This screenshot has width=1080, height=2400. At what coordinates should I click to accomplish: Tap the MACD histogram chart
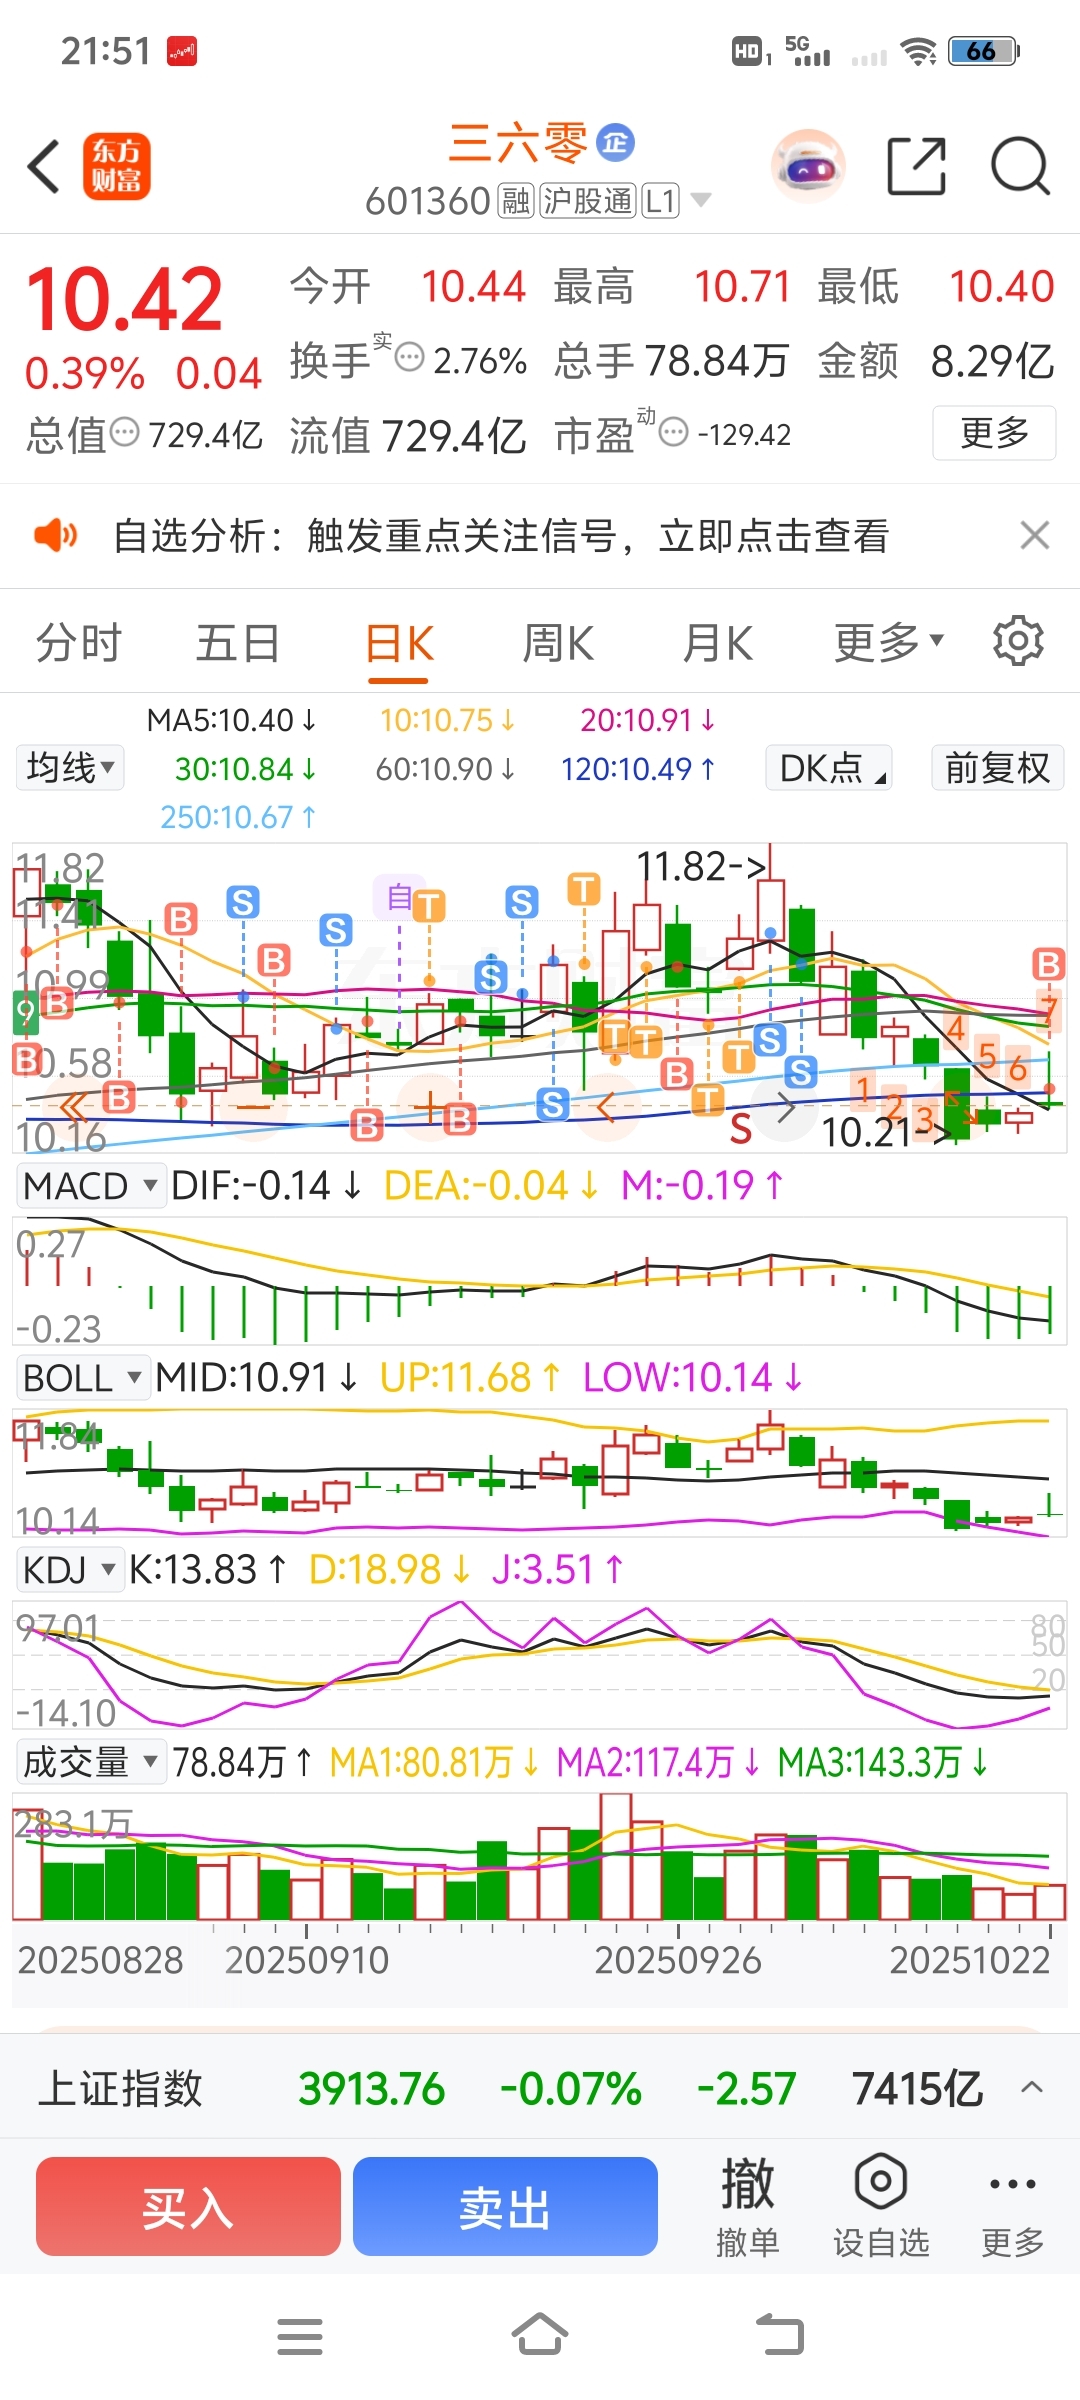[x=540, y=1280]
